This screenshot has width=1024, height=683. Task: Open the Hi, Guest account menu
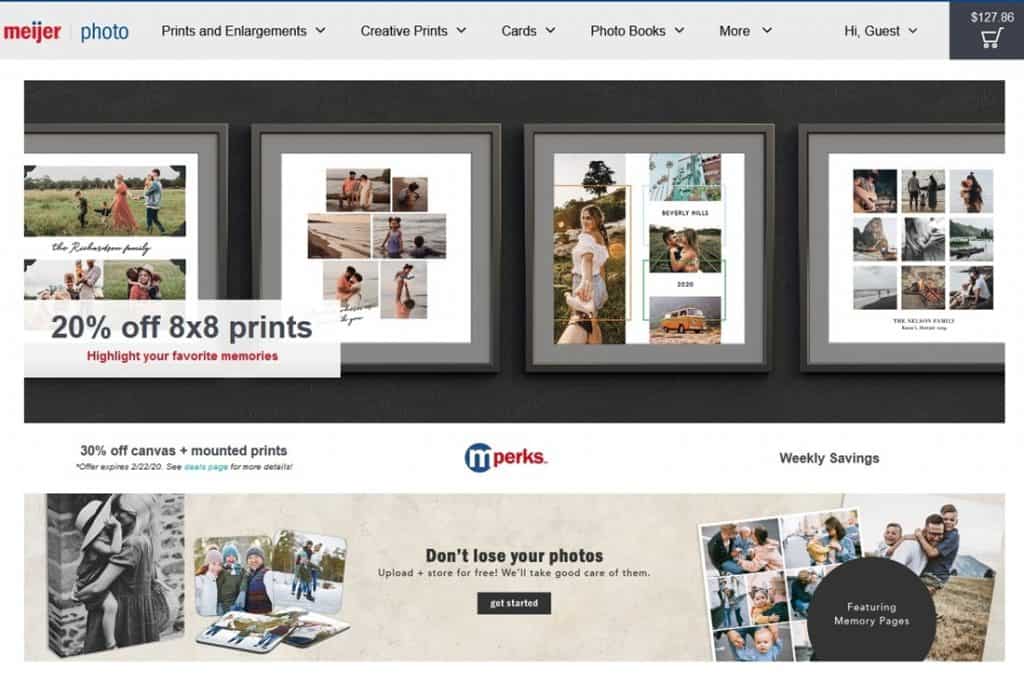871,31
